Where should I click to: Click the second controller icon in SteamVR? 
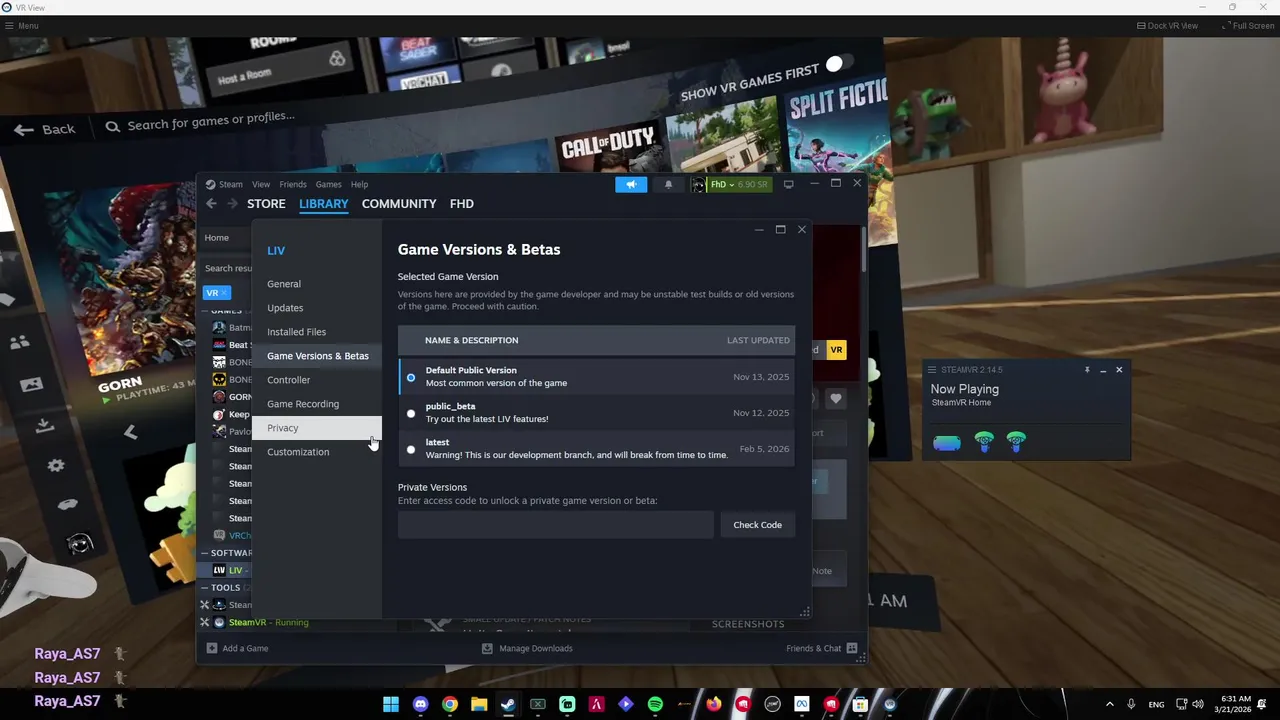click(x=1016, y=440)
